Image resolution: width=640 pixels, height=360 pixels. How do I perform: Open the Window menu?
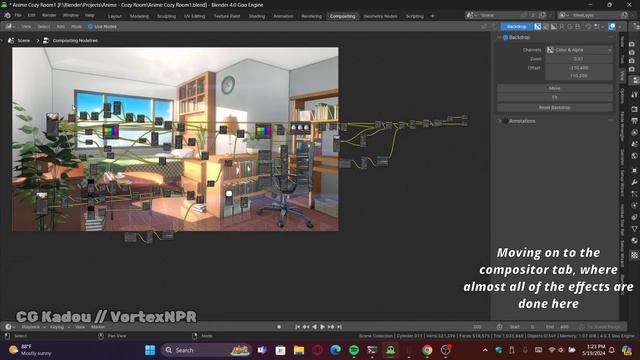click(71, 16)
